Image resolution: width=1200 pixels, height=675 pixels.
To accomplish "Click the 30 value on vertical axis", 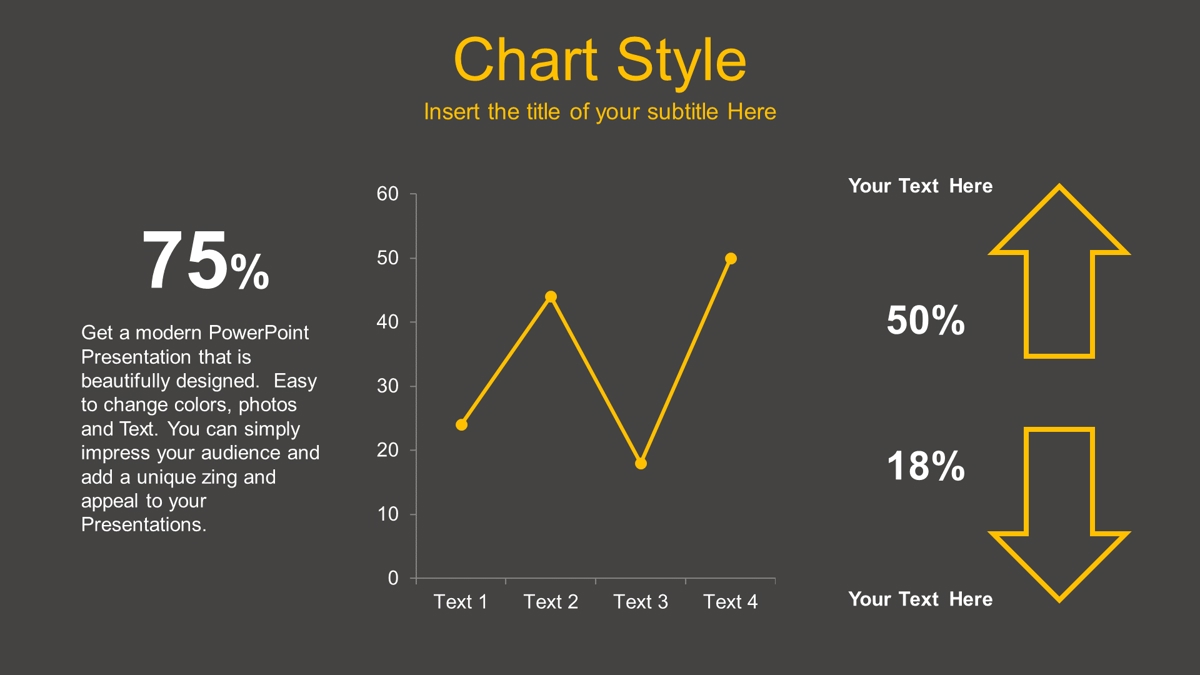I will [388, 386].
